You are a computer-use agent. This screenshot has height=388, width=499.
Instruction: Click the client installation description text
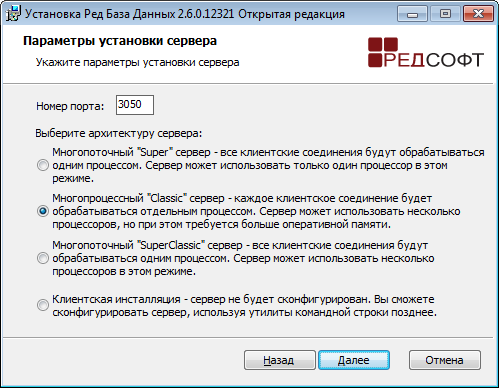click(x=244, y=306)
